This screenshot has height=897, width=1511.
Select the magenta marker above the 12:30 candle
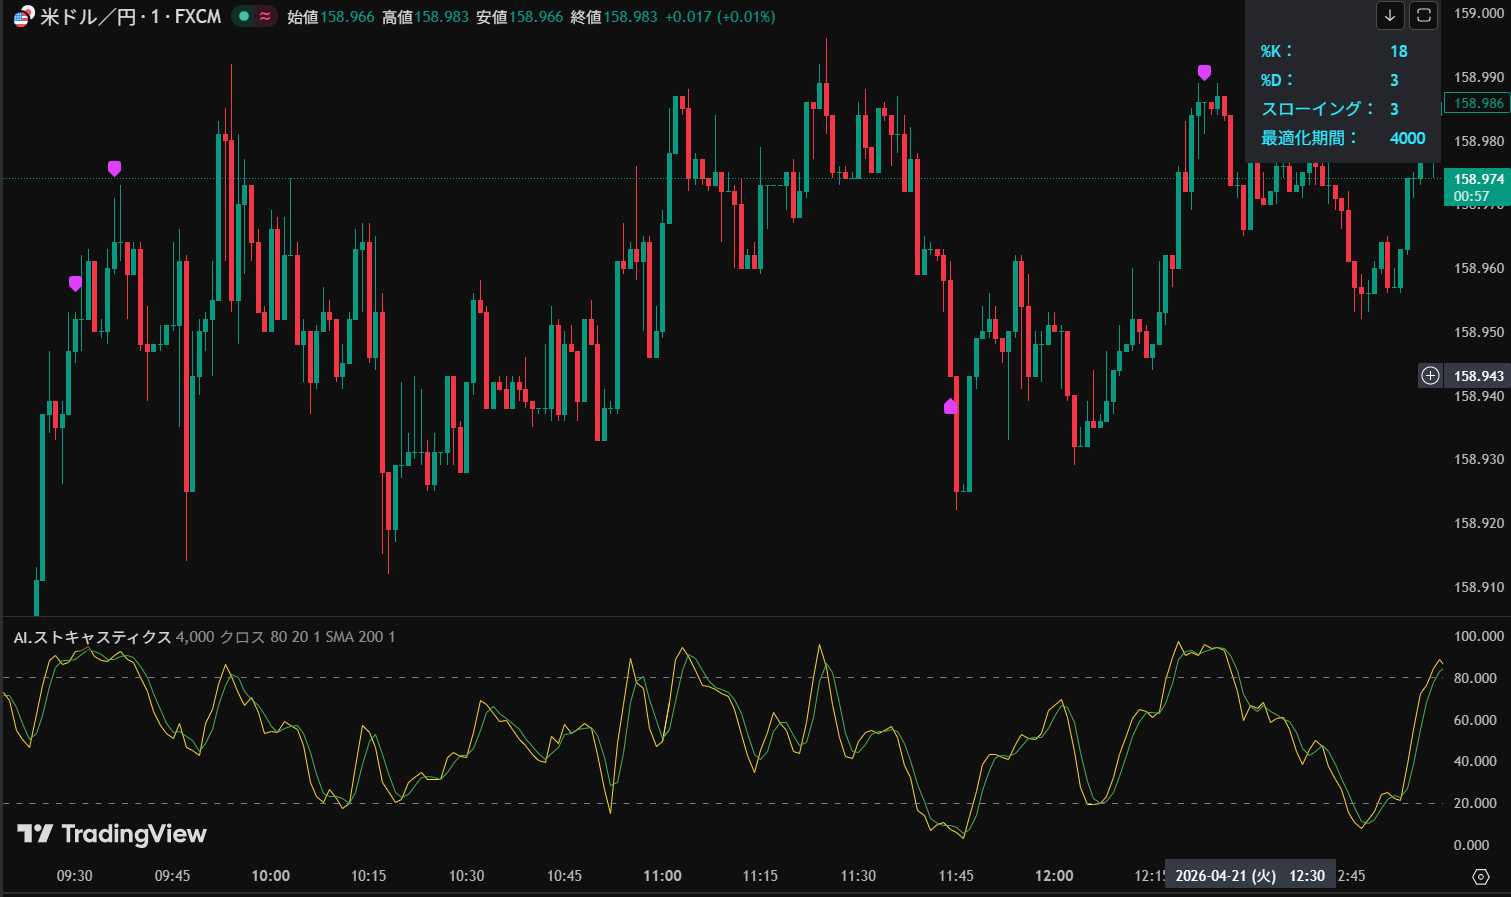tap(1204, 72)
